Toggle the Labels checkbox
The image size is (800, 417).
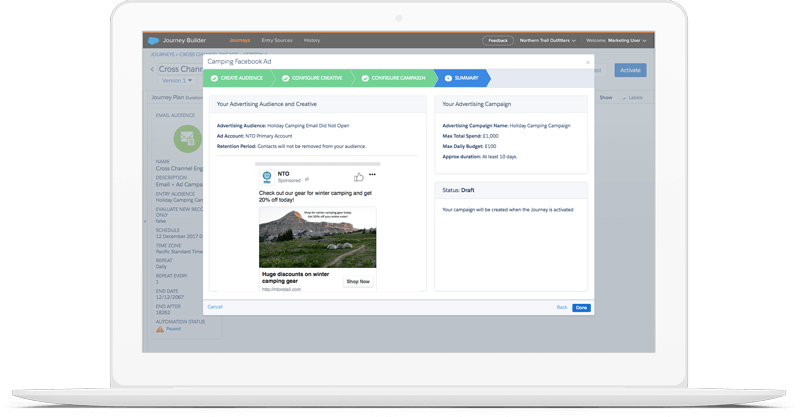pyautogui.click(x=620, y=98)
